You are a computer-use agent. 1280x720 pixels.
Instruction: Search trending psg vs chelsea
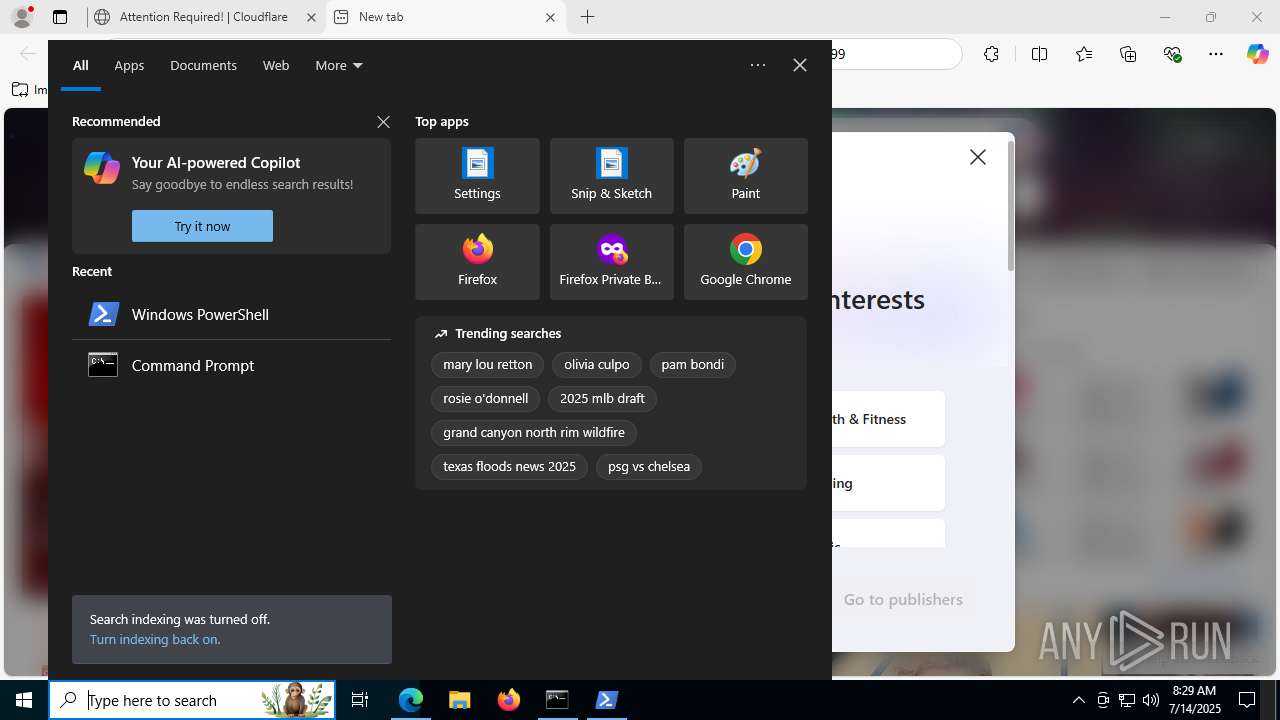click(x=649, y=466)
